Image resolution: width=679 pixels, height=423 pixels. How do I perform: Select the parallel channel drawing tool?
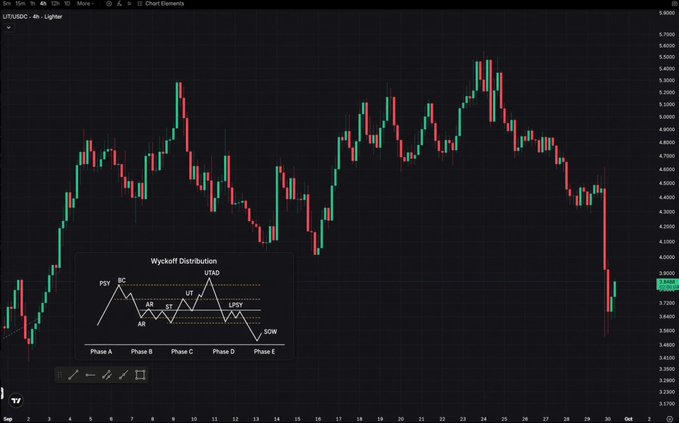[x=107, y=375]
